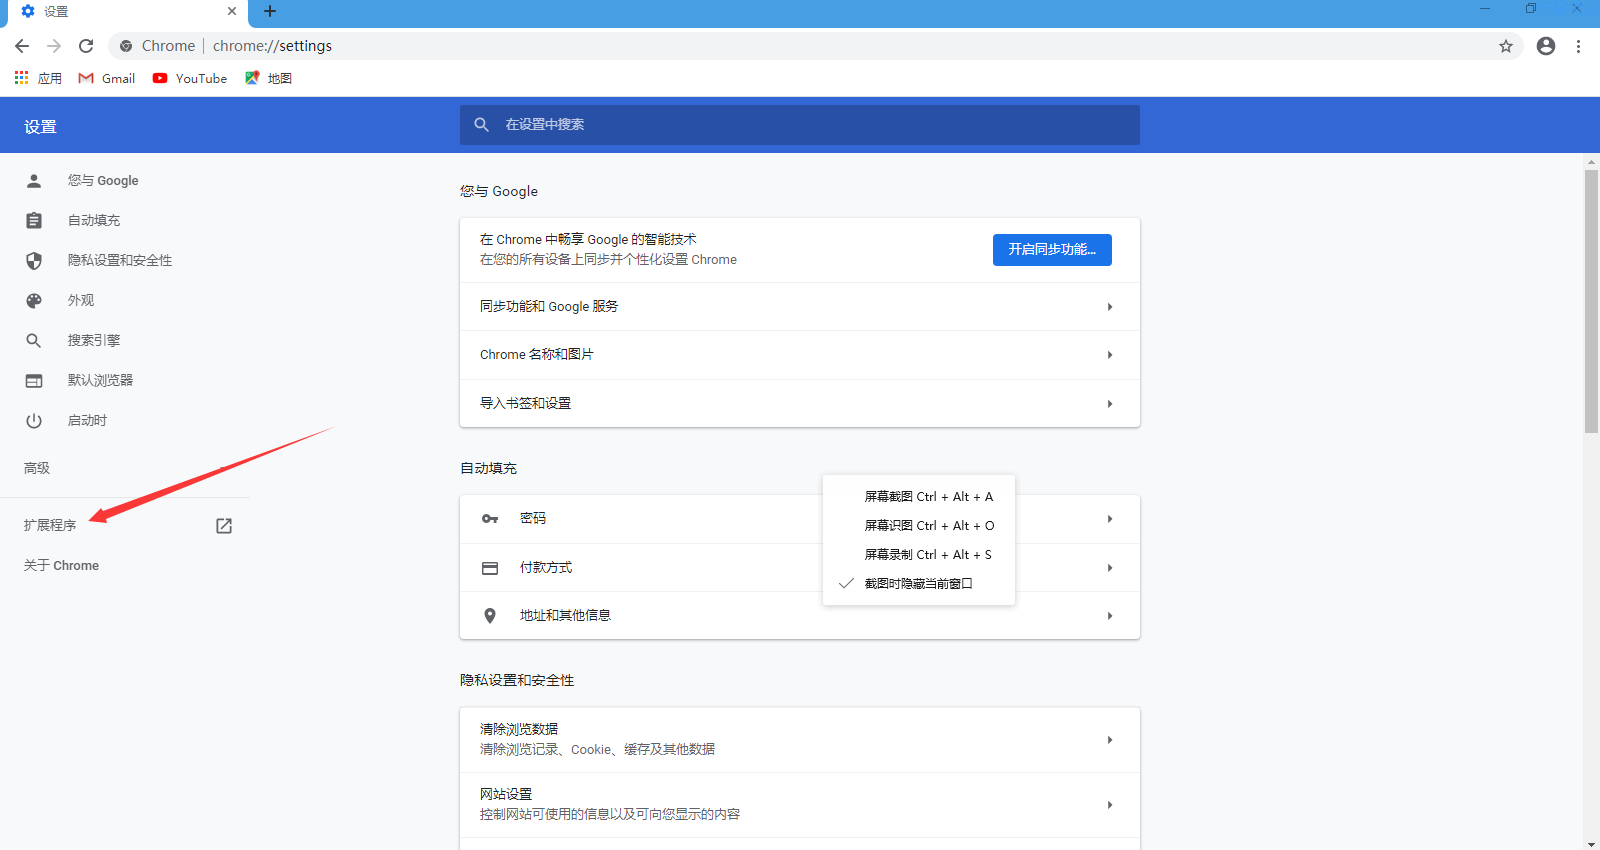Click the browser back arrow
Screen dimensions: 1600x850
22,46
